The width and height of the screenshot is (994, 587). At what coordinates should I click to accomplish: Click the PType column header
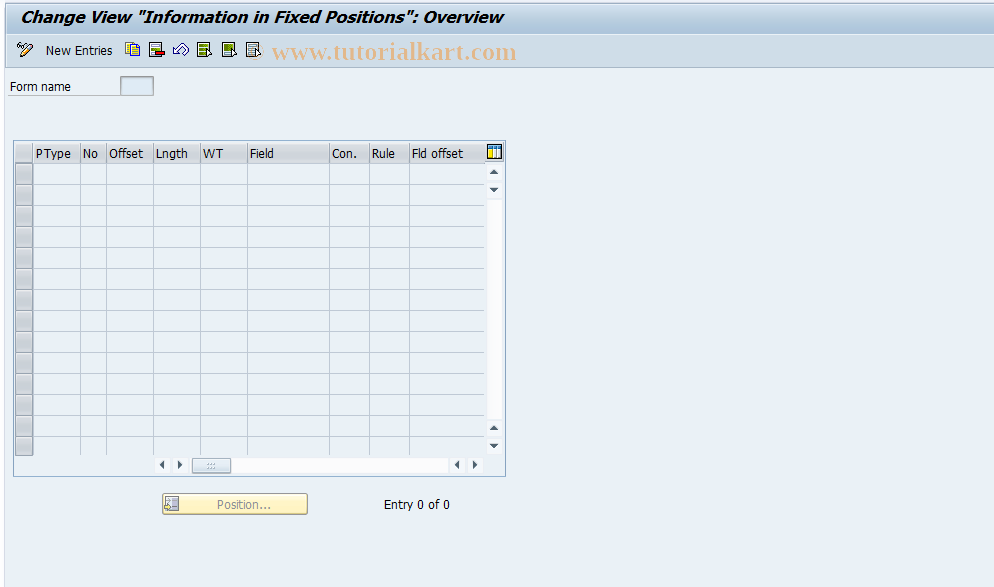coord(56,153)
